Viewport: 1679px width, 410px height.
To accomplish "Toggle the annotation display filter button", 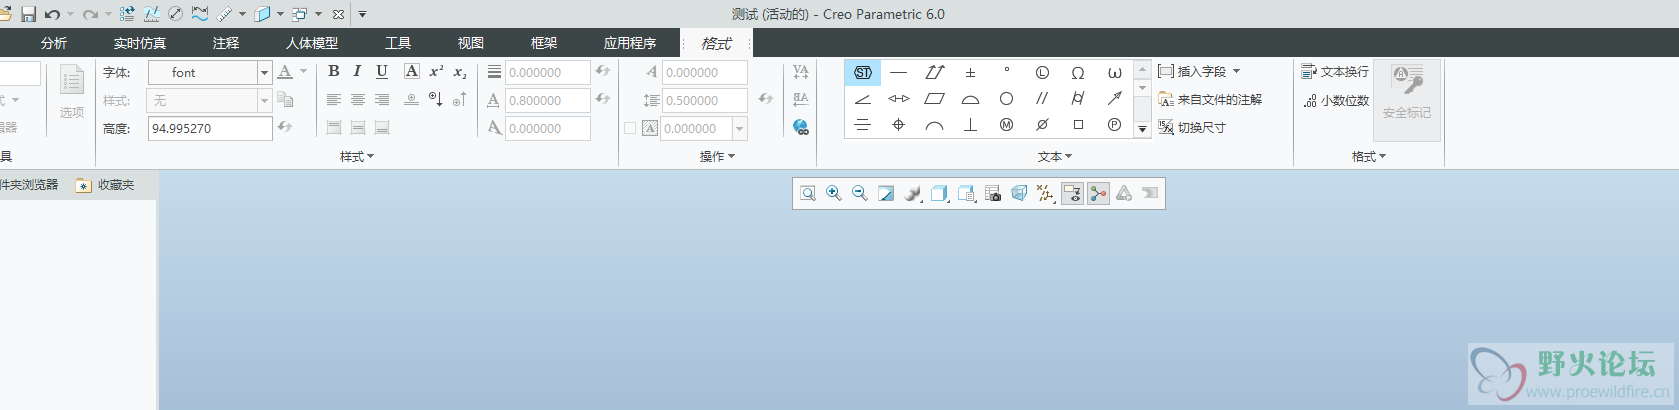I will pyautogui.click(x=1072, y=194).
